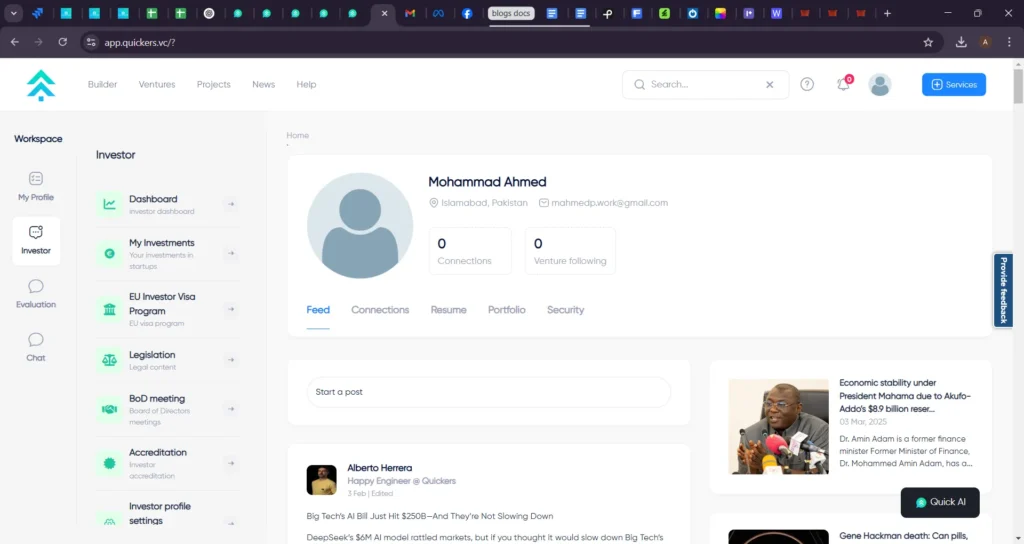This screenshot has height=544, width=1024.
Task: Open the Quick AI assistant button
Action: [940, 502]
